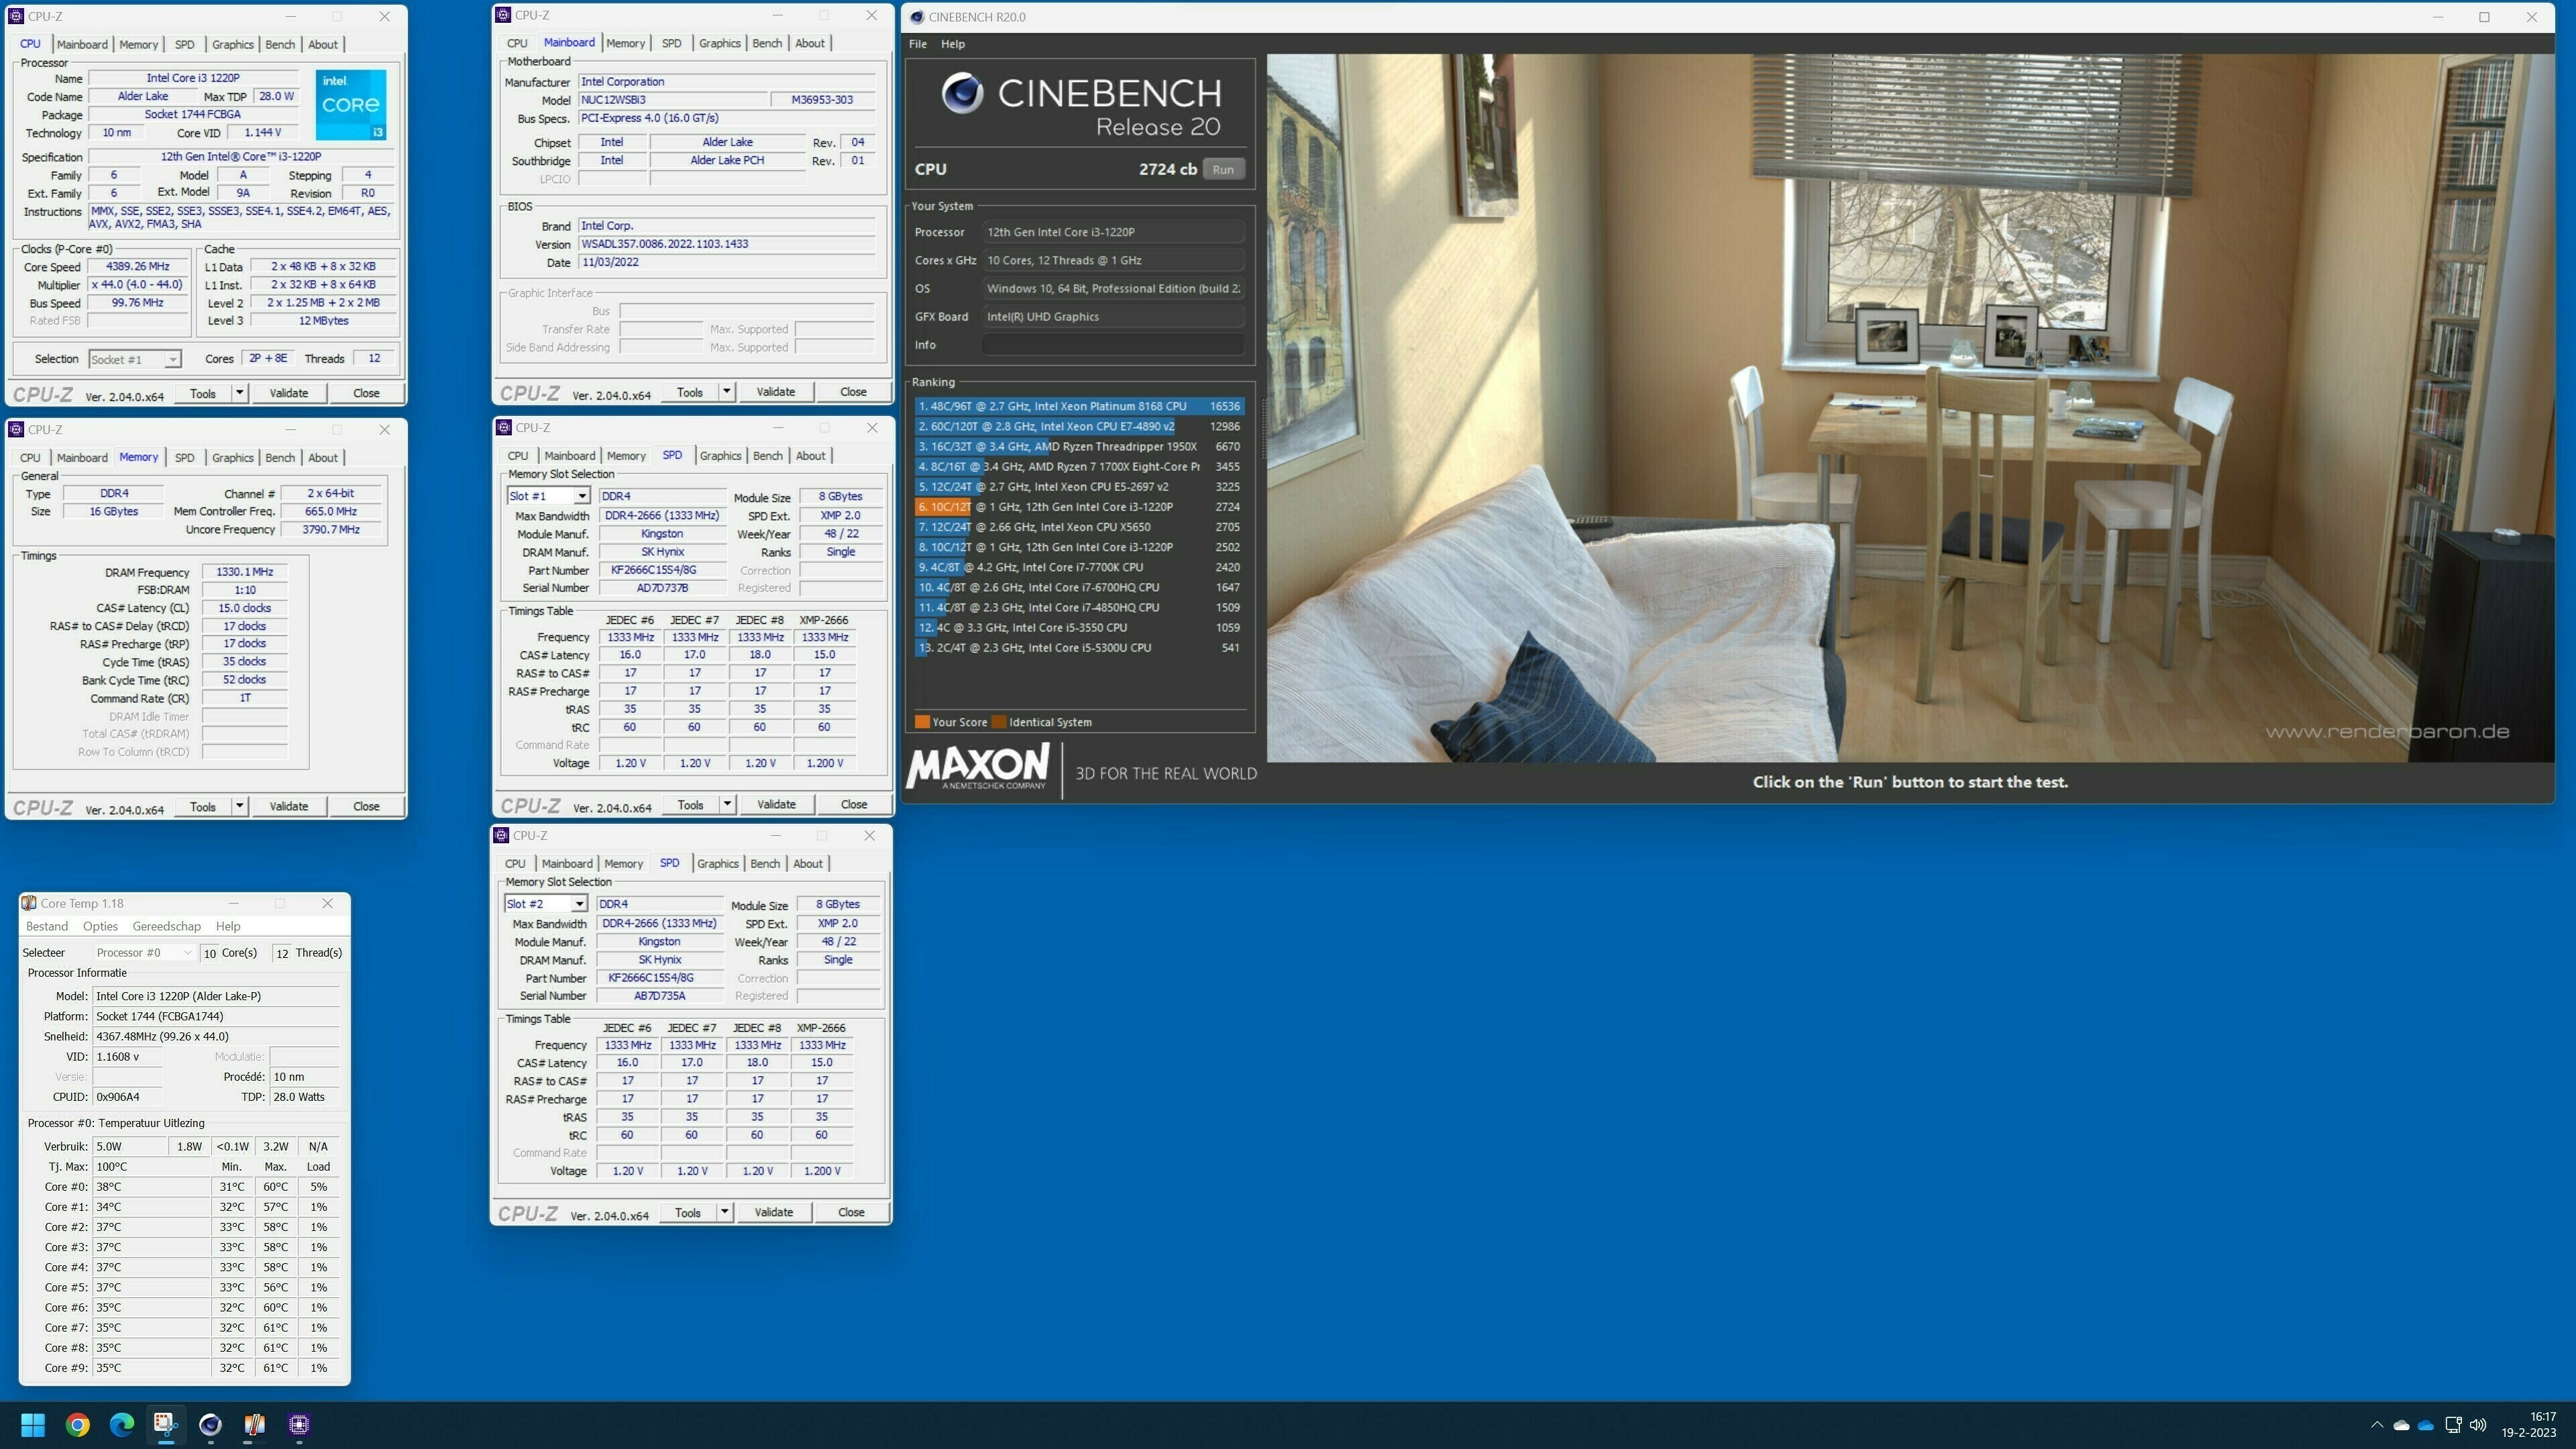The image size is (2576, 1449).
Task: Click the Cinebench sphere logo in the header
Action: coord(962,93)
